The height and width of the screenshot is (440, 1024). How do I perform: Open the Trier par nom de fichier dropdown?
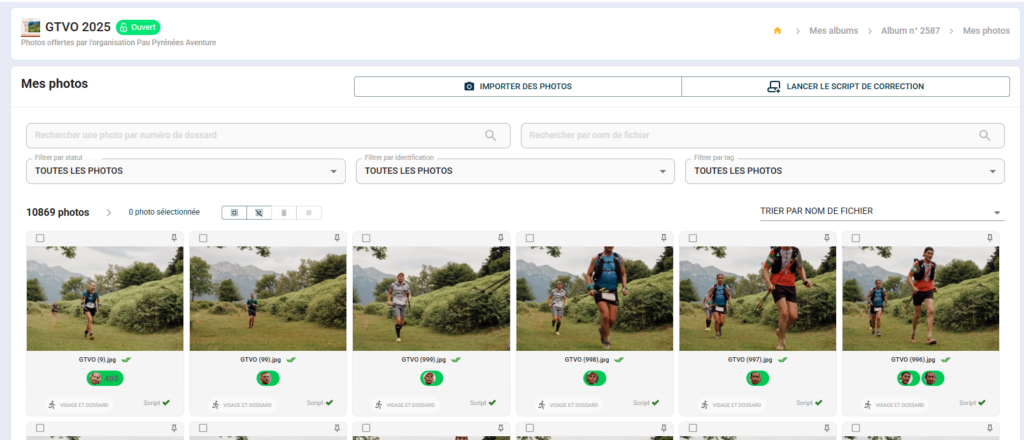(880, 212)
